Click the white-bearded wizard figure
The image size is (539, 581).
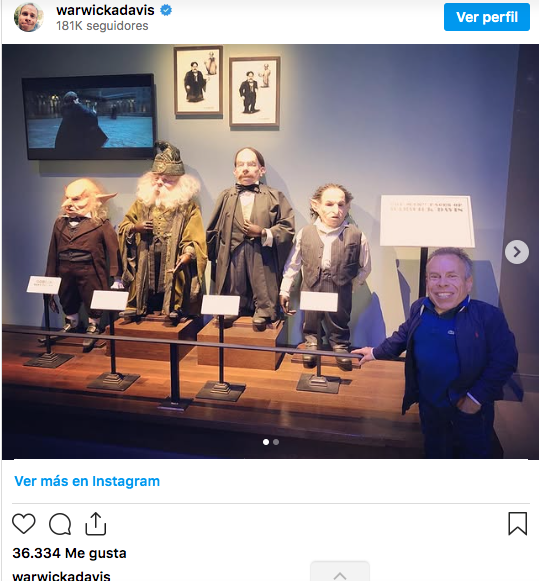[162, 230]
